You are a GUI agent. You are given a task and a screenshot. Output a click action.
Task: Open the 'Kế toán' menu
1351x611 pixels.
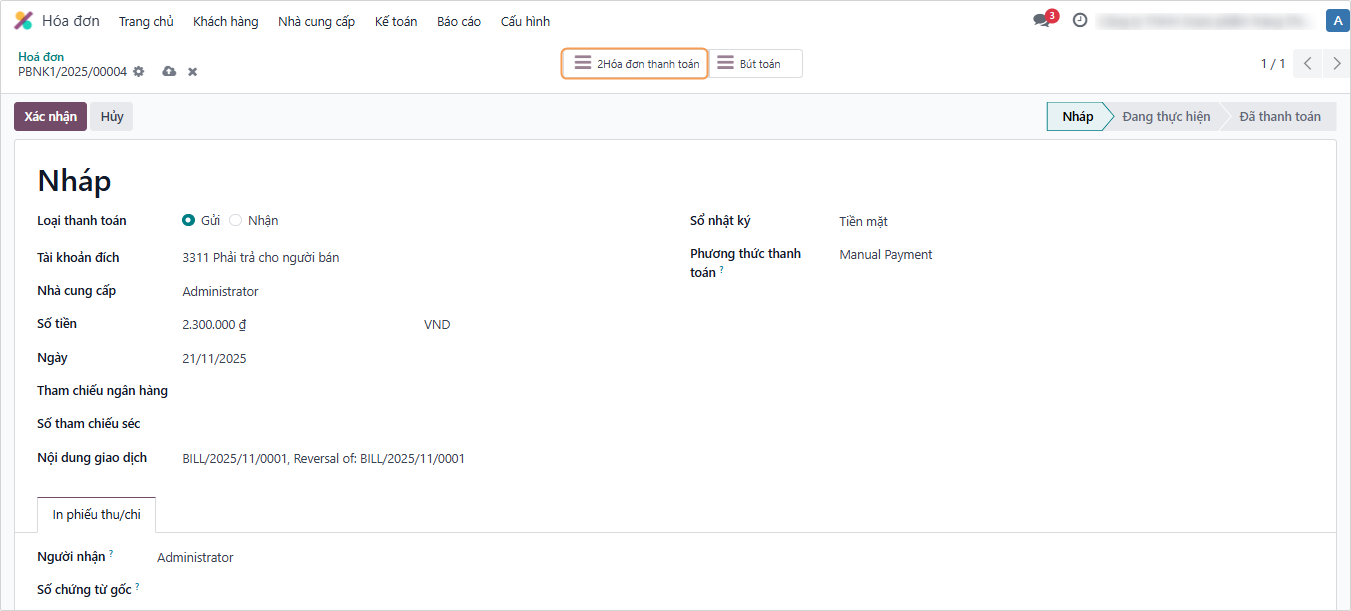tap(396, 21)
